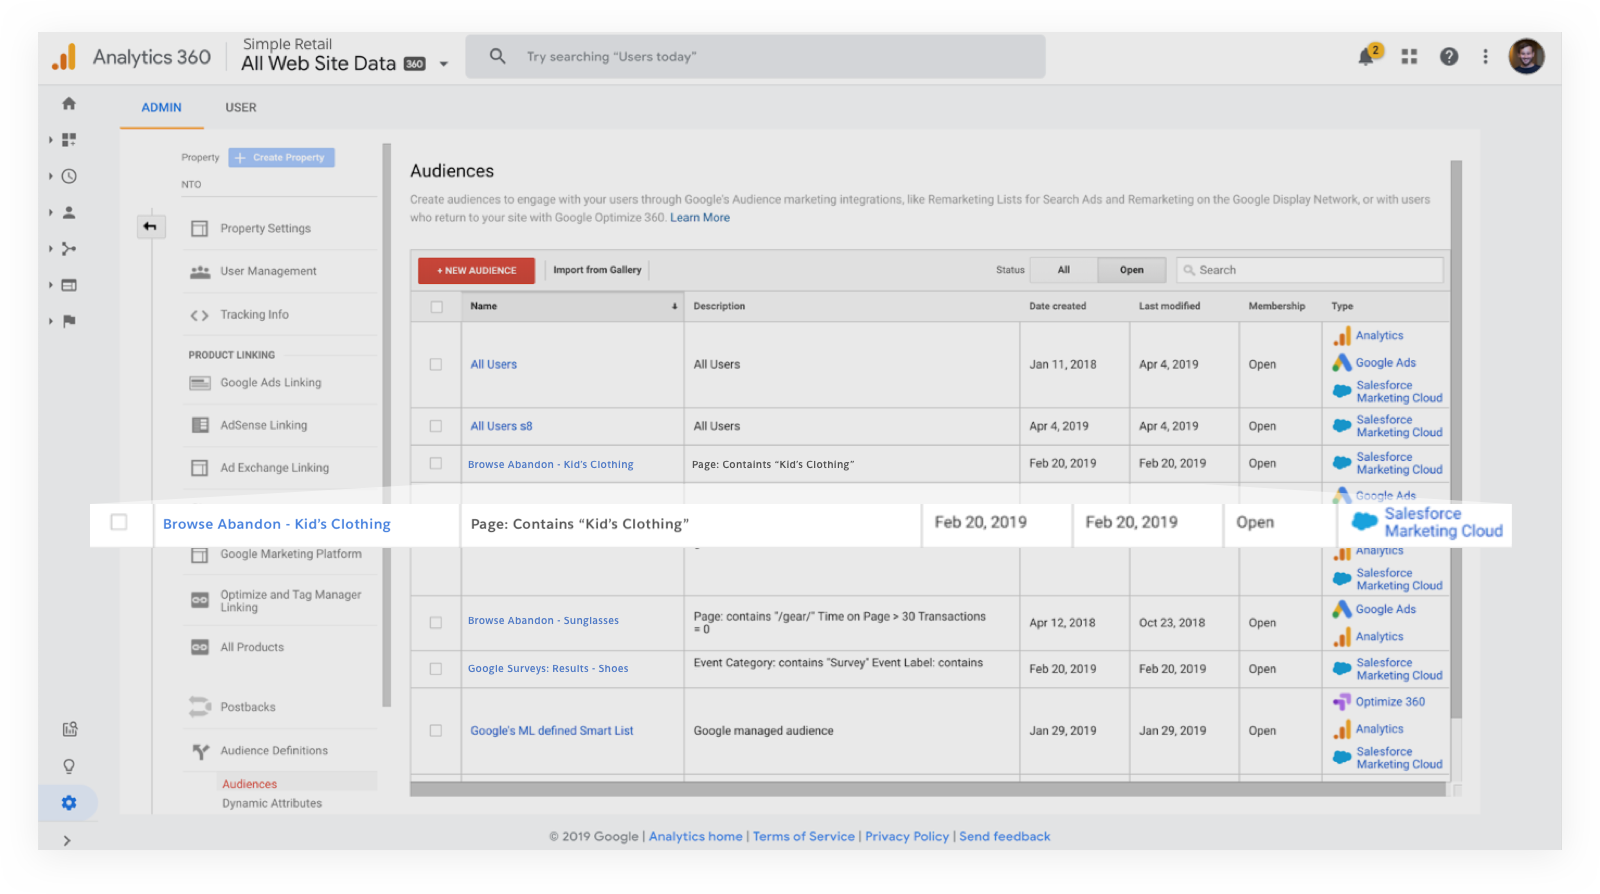Switch to the USER tab

click(x=240, y=107)
